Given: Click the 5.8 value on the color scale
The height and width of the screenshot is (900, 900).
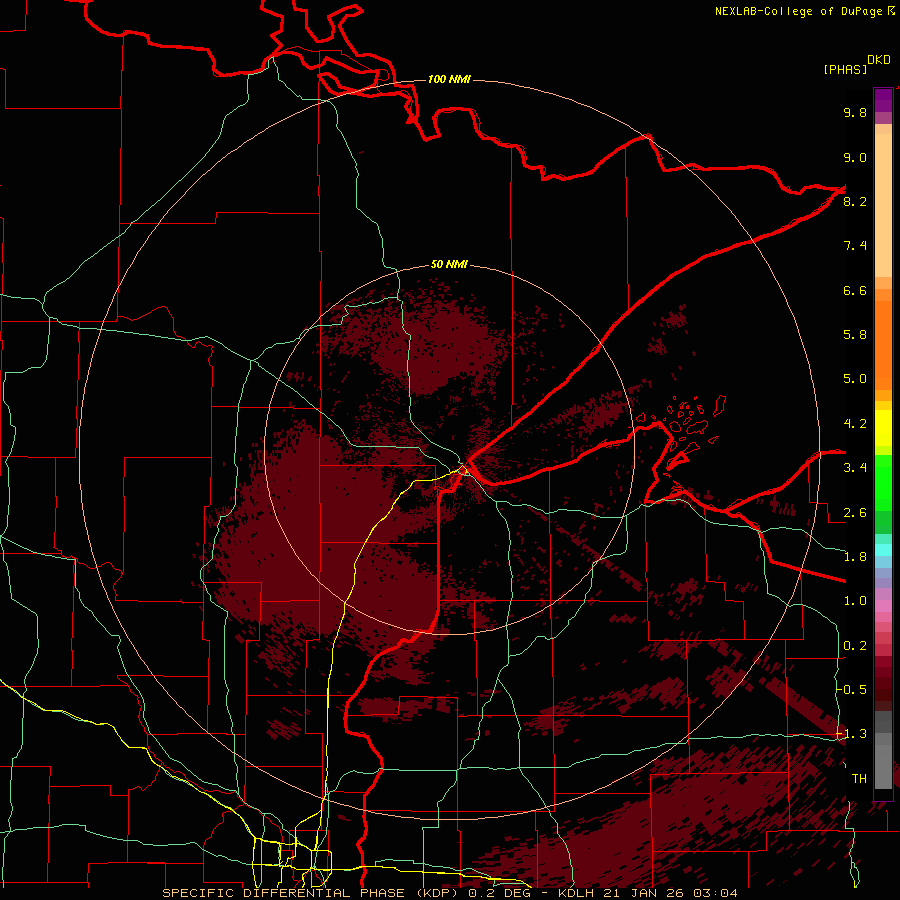Looking at the screenshot, I should coord(855,335).
